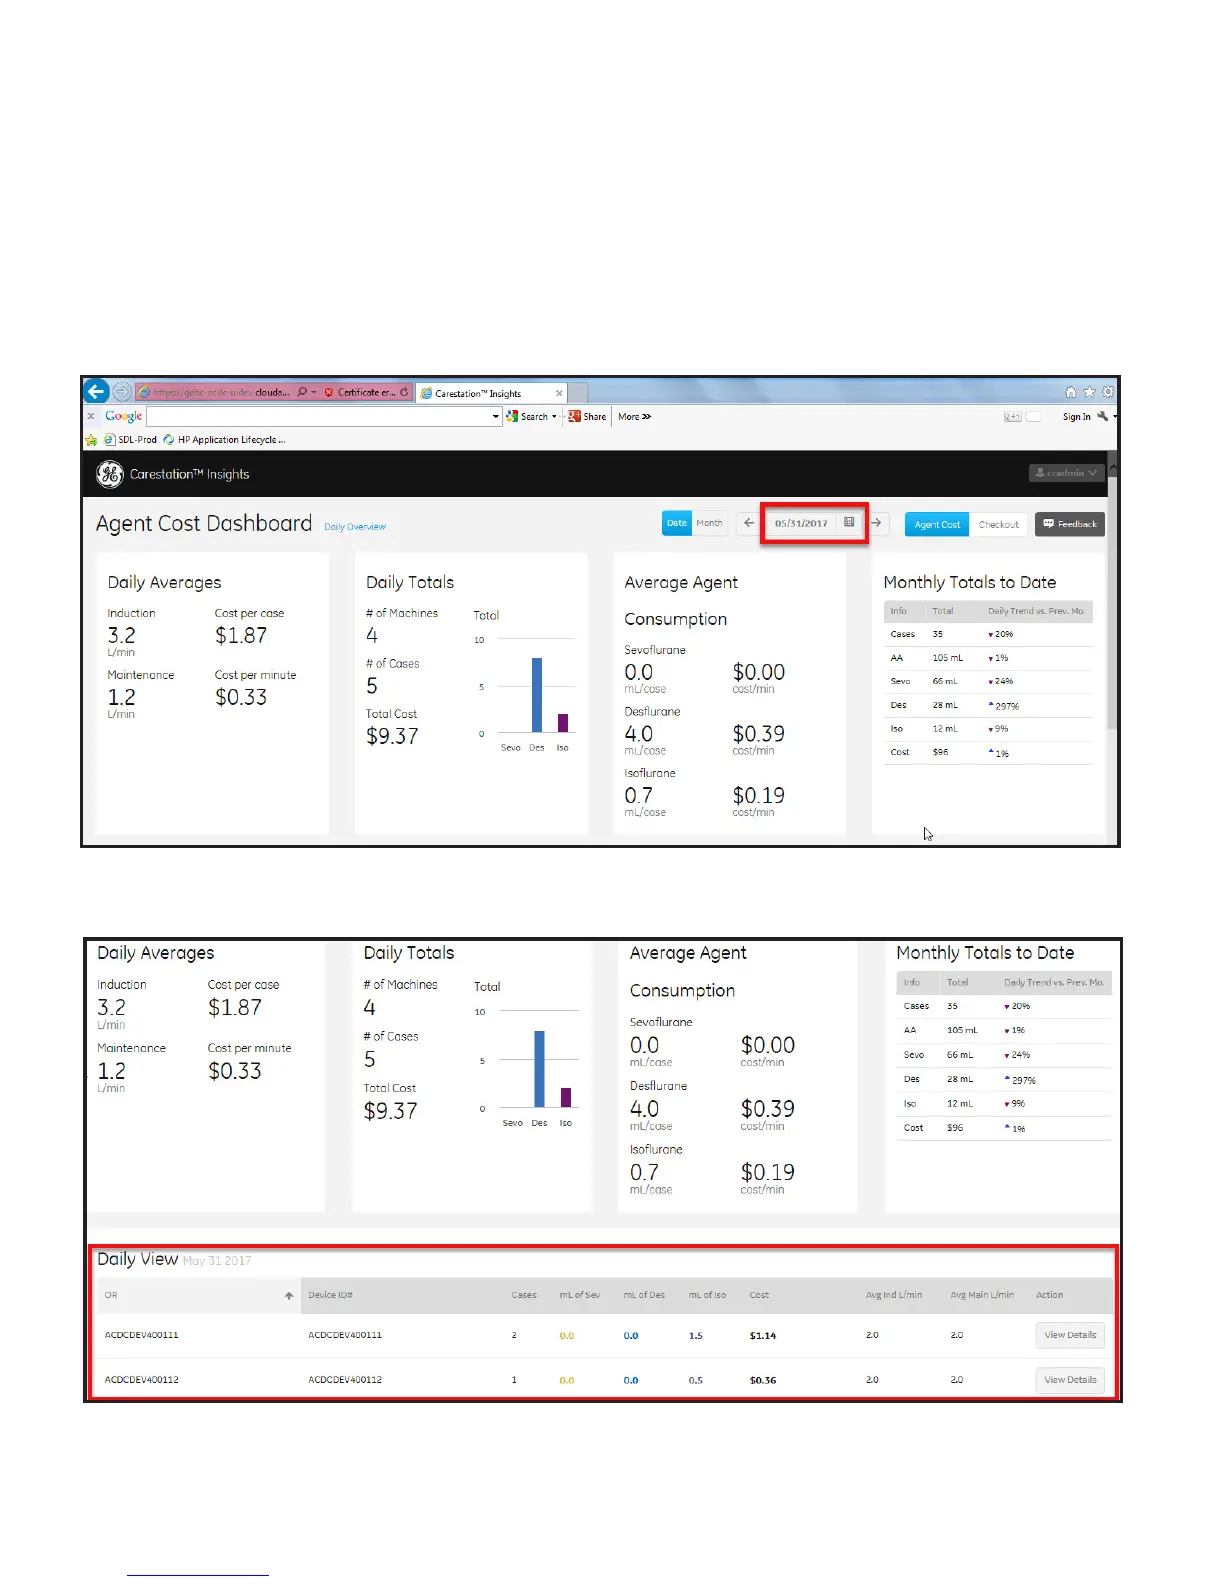Click Sign In on the Google toolbar
The width and height of the screenshot is (1224, 1584).
1076,416
